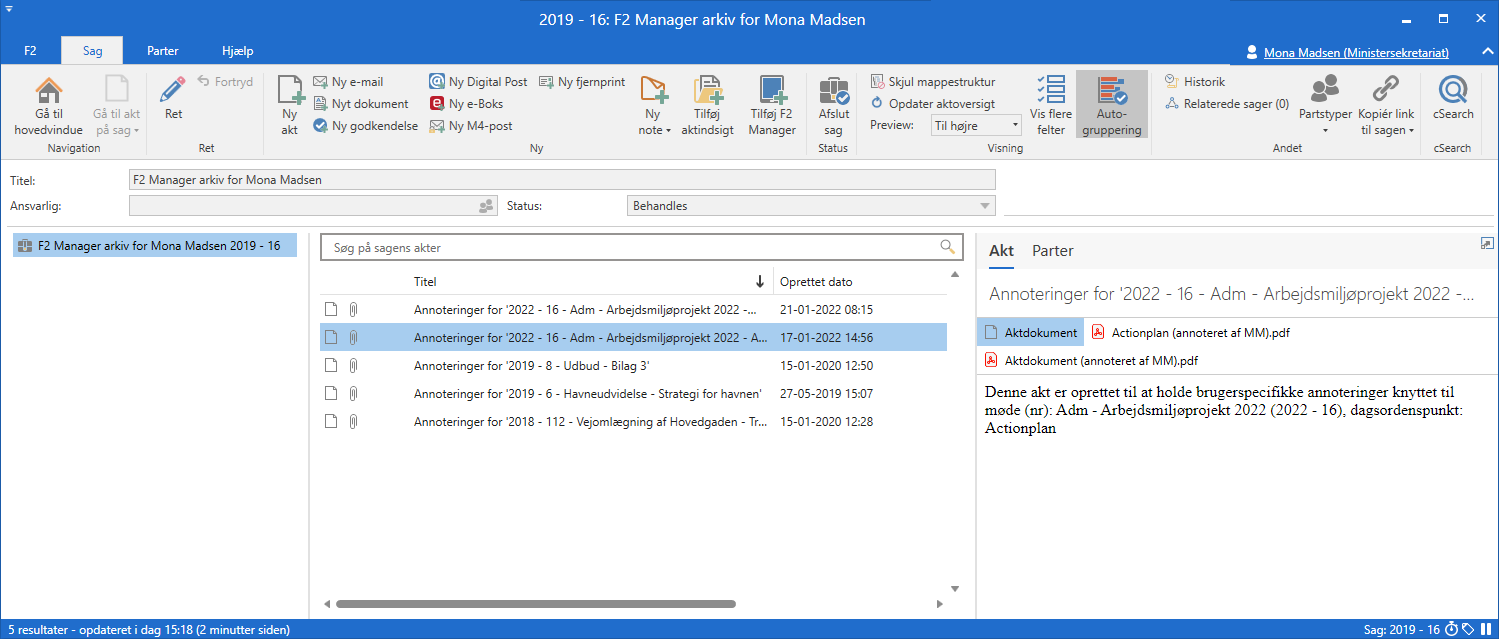The width and height of the screenshot is (1499, 639).
Task: Click Relaterede sager (0)
Action: tap(1227, 104)
